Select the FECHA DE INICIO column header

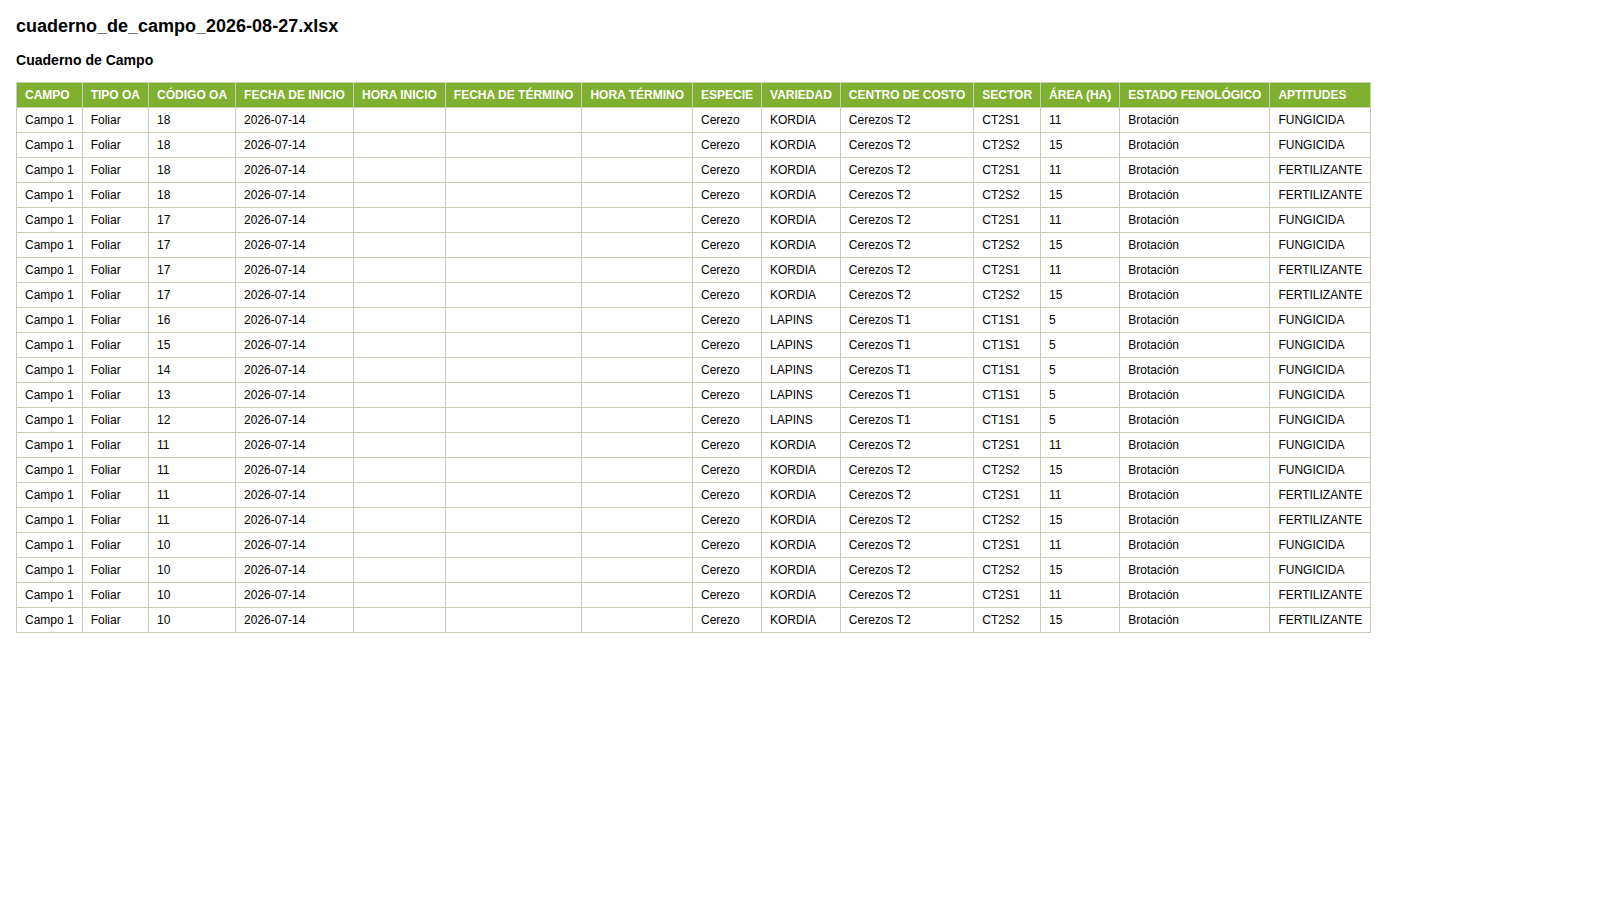coord(294,95)
